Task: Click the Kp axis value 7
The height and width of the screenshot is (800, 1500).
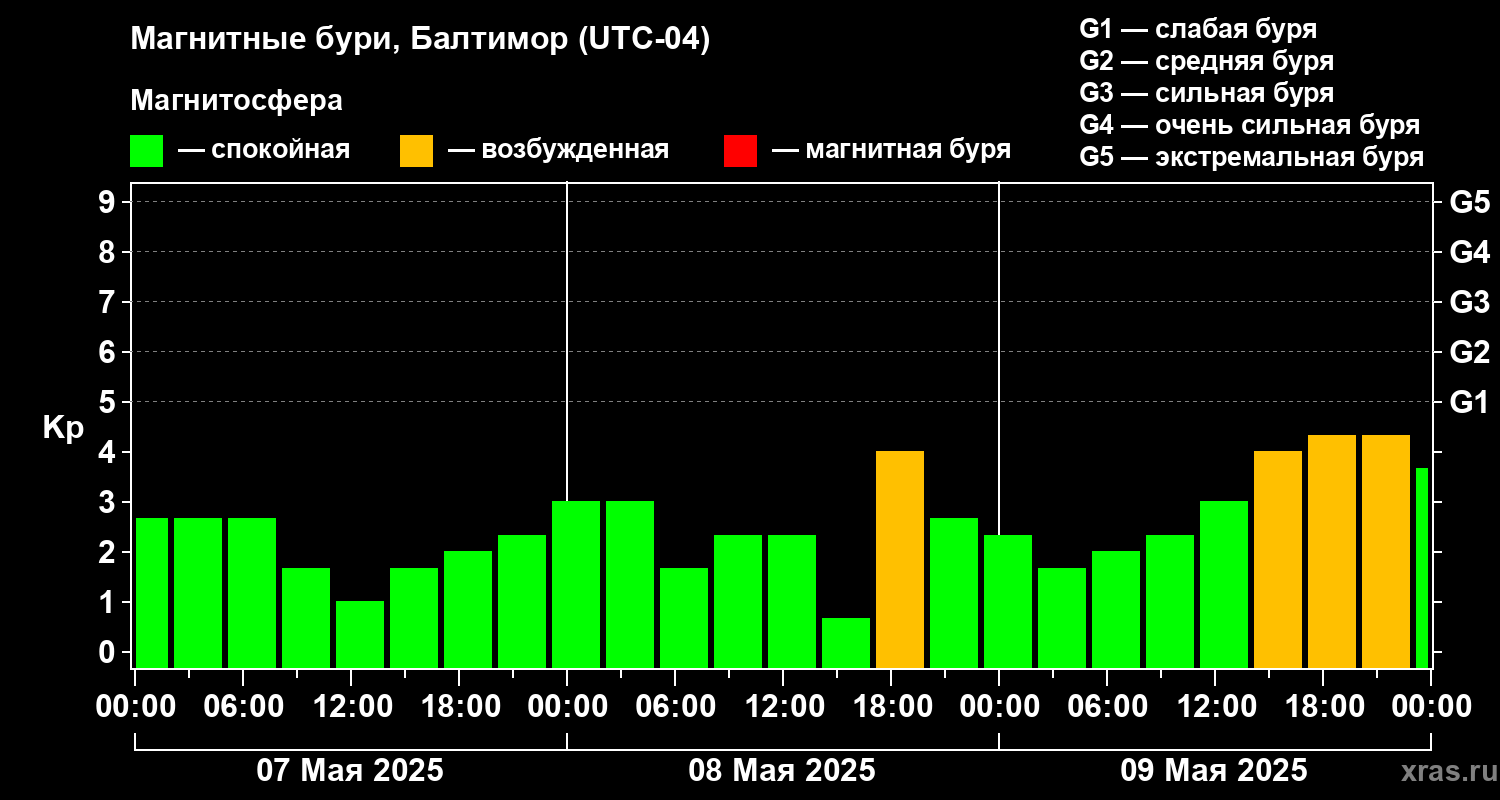Action: (x=109, y=302)
